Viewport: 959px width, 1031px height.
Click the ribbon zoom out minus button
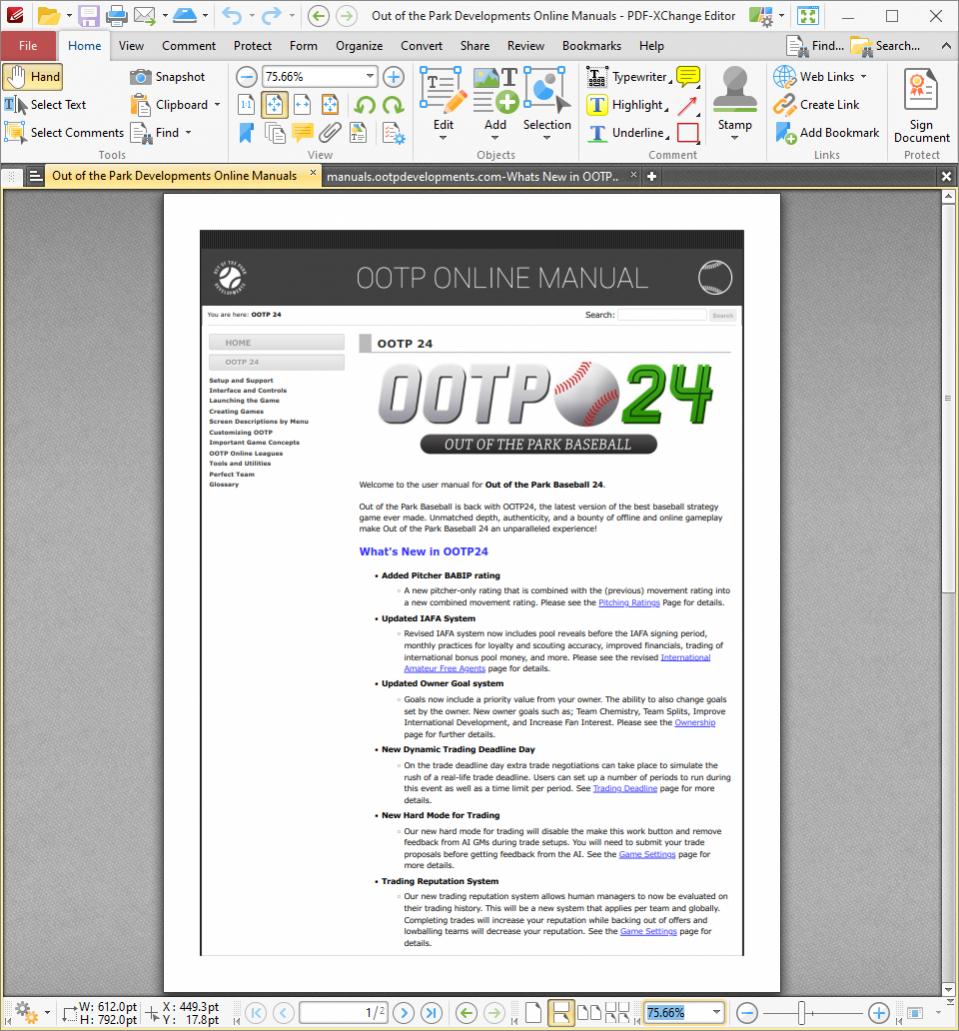247,77
